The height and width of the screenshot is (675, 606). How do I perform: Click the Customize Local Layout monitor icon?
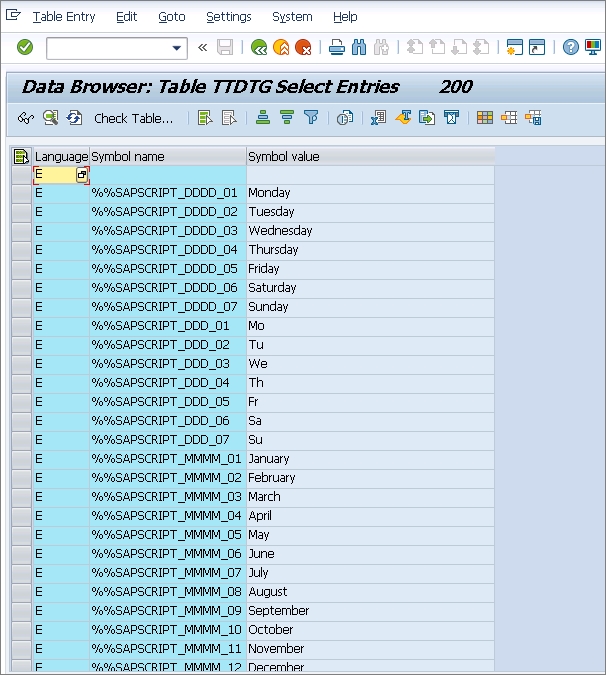pyautogui.click(x=593, y=47)
